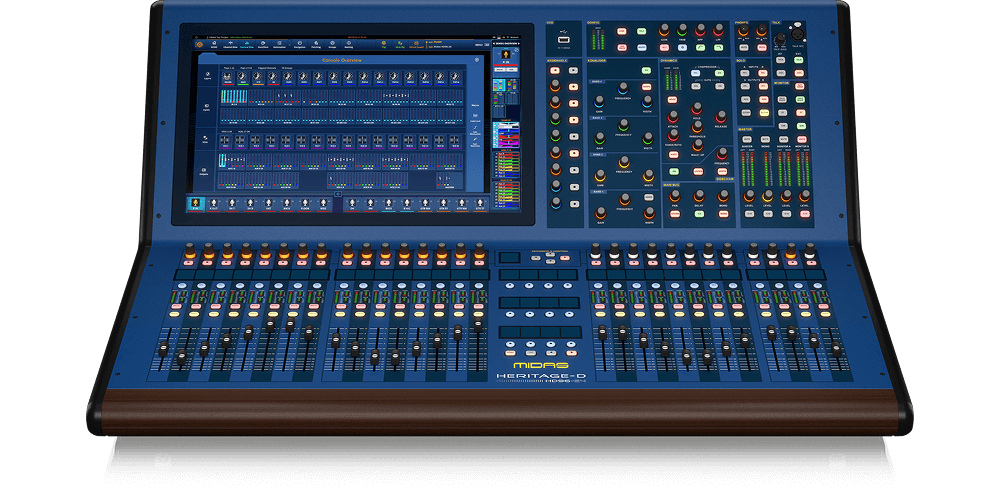Toggle Monitor B MUTE button in Master section
Viewport: 1000px width, 488px height.
click(802, 139)
